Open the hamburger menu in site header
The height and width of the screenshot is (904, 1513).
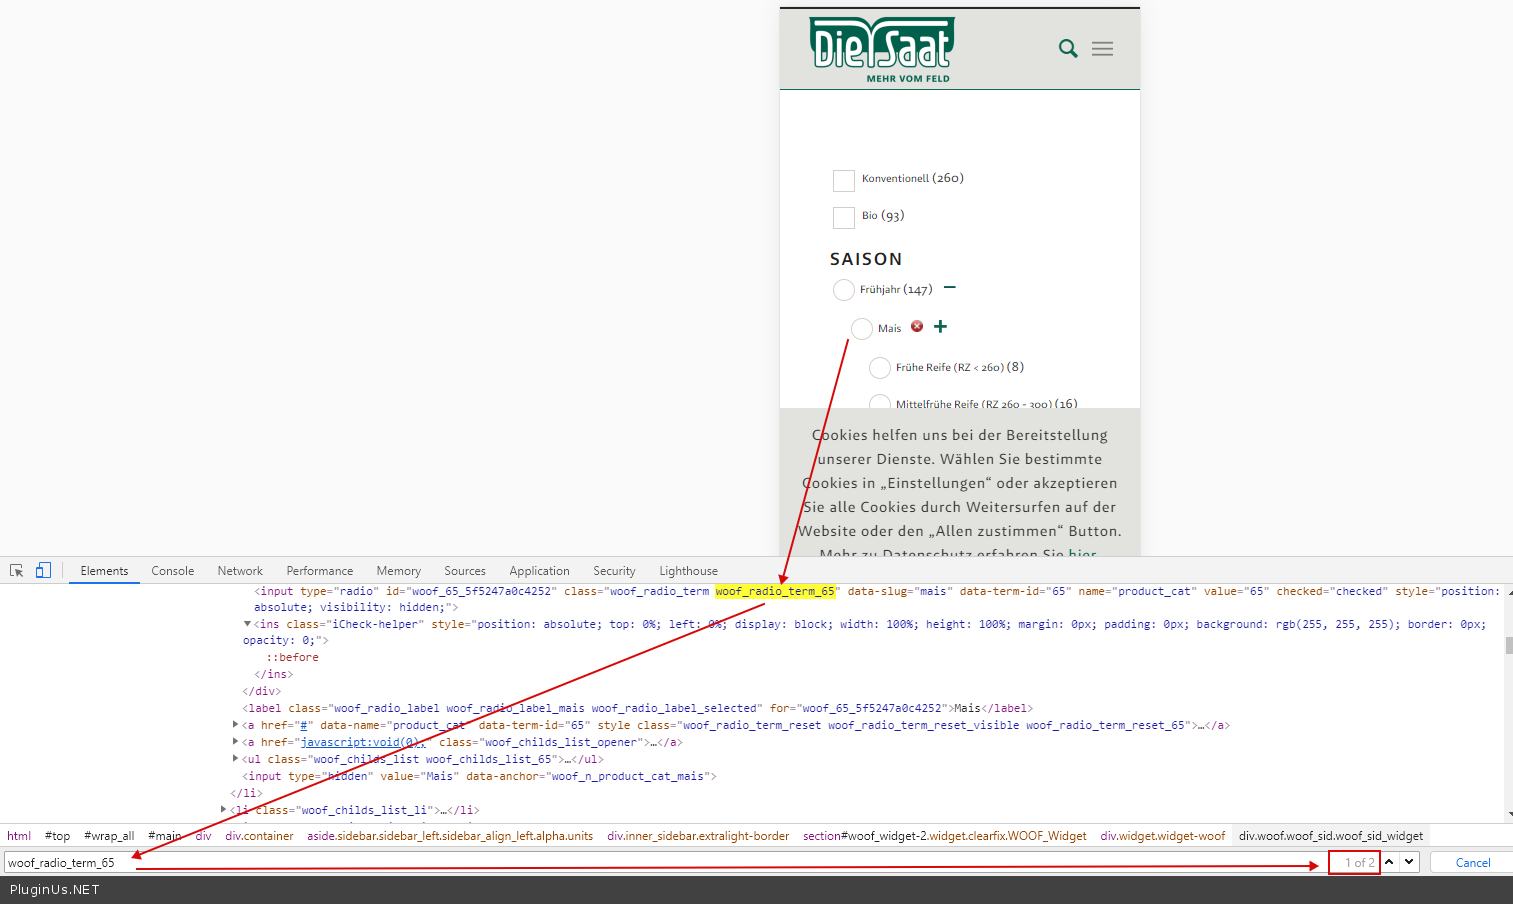click(1102, 49)
